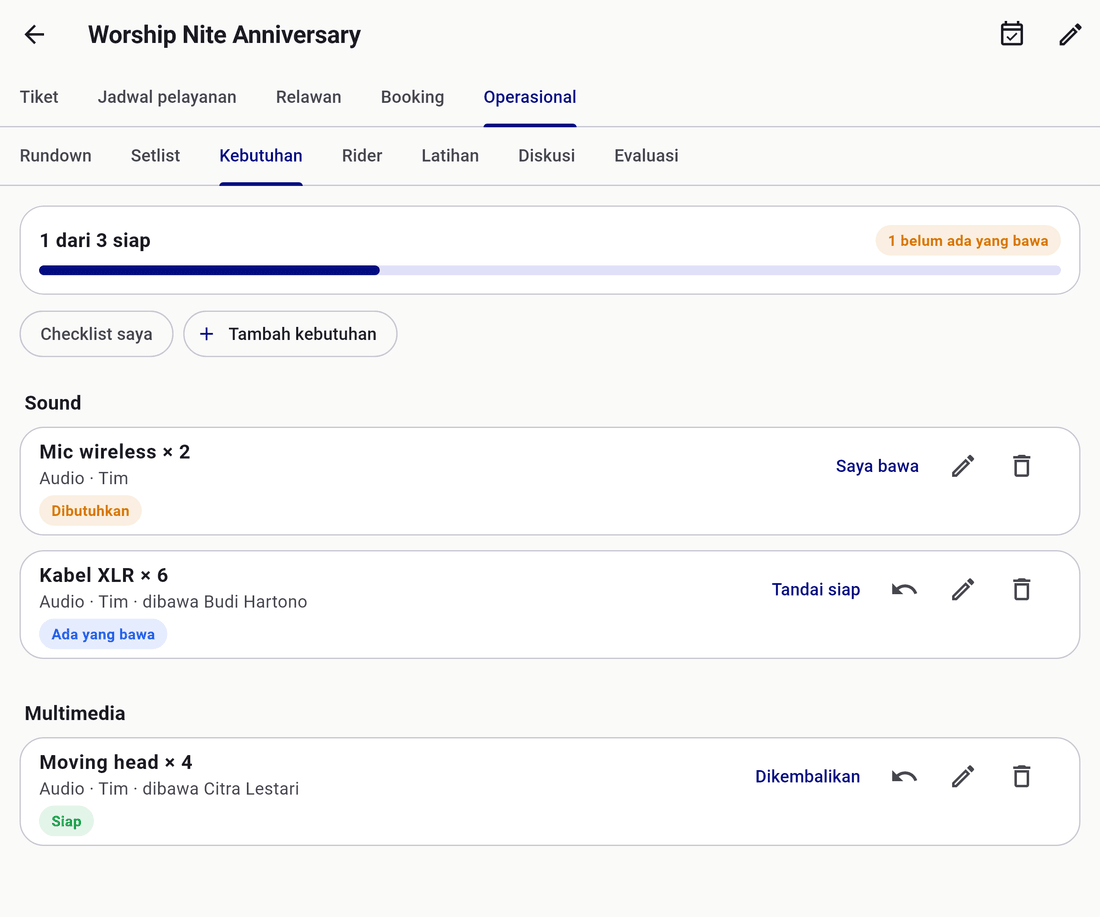Delete the Kabel XLR item
The height and width of the screenshot is (917, 1100).
point(1022,589)
